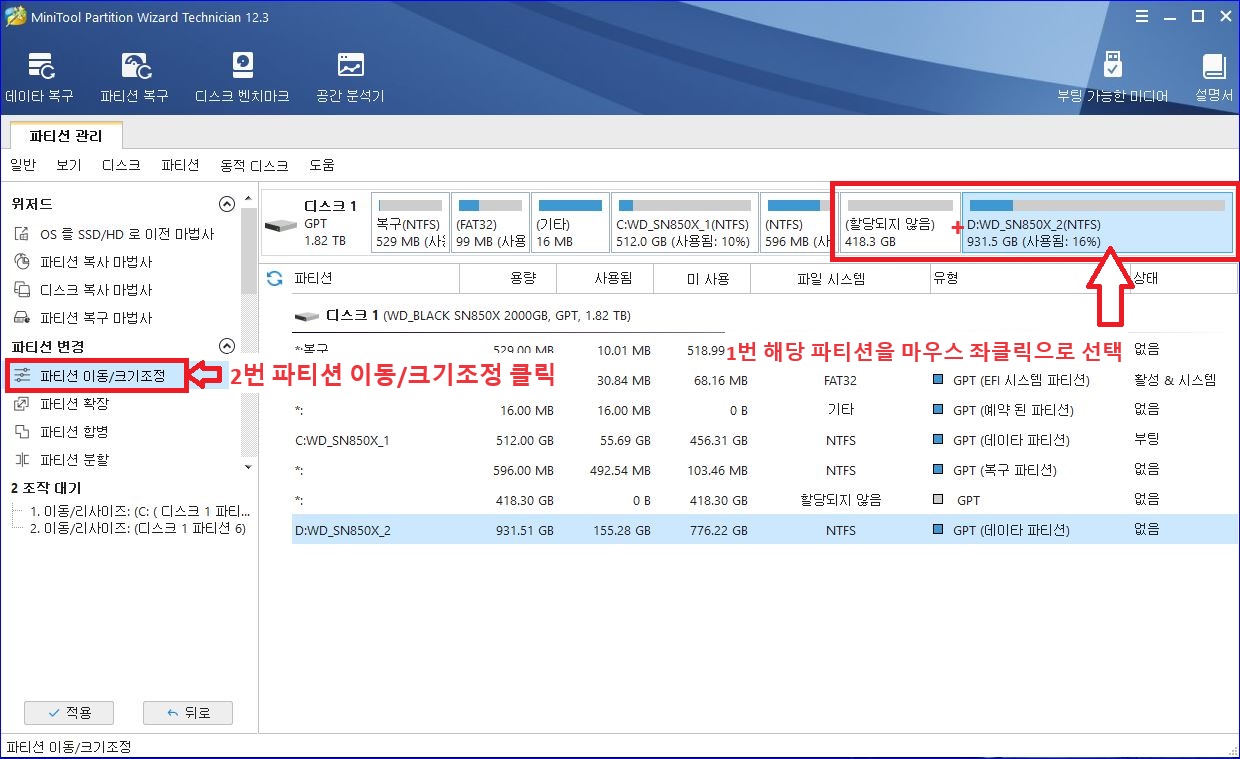Click the 16.00 MB capacity cell of the 기타 row
The image size is (1240, 759).
525,411
